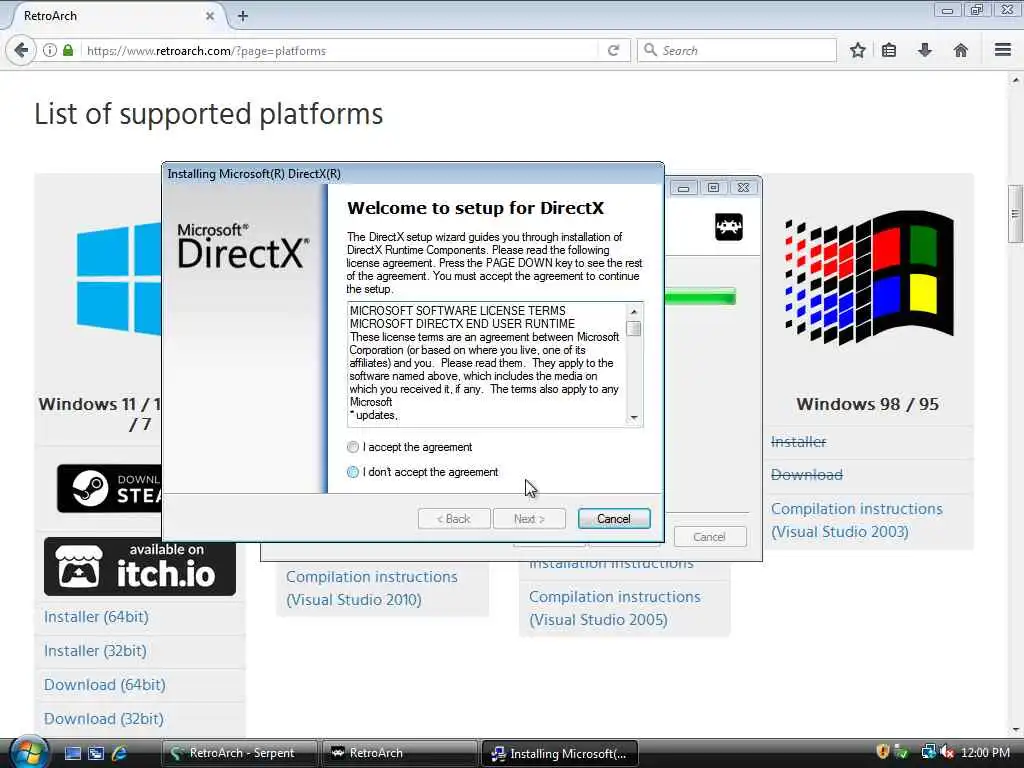1024x768 pixels.
Task: Open the browser hamburger menu
Action: pos(1003,50)
